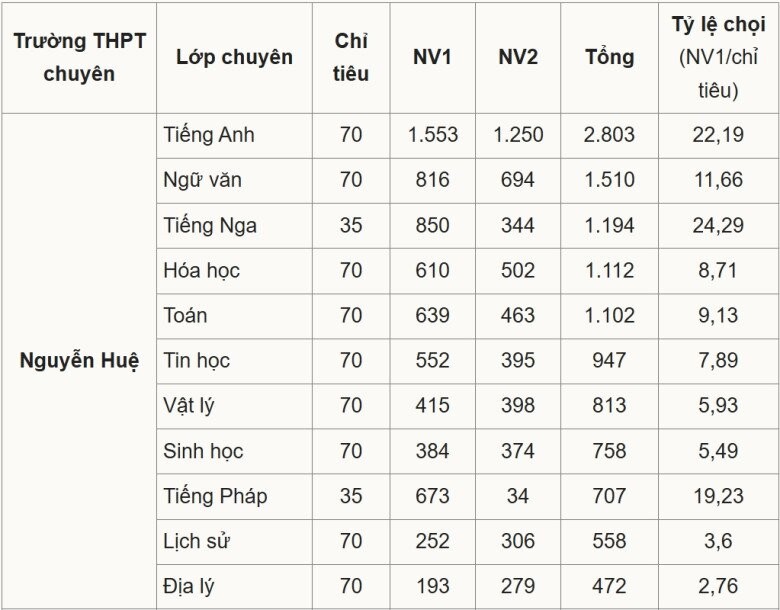Select the 'Lớp chuyên' header cell
780x610 pixels.
[x=234, y=57]
